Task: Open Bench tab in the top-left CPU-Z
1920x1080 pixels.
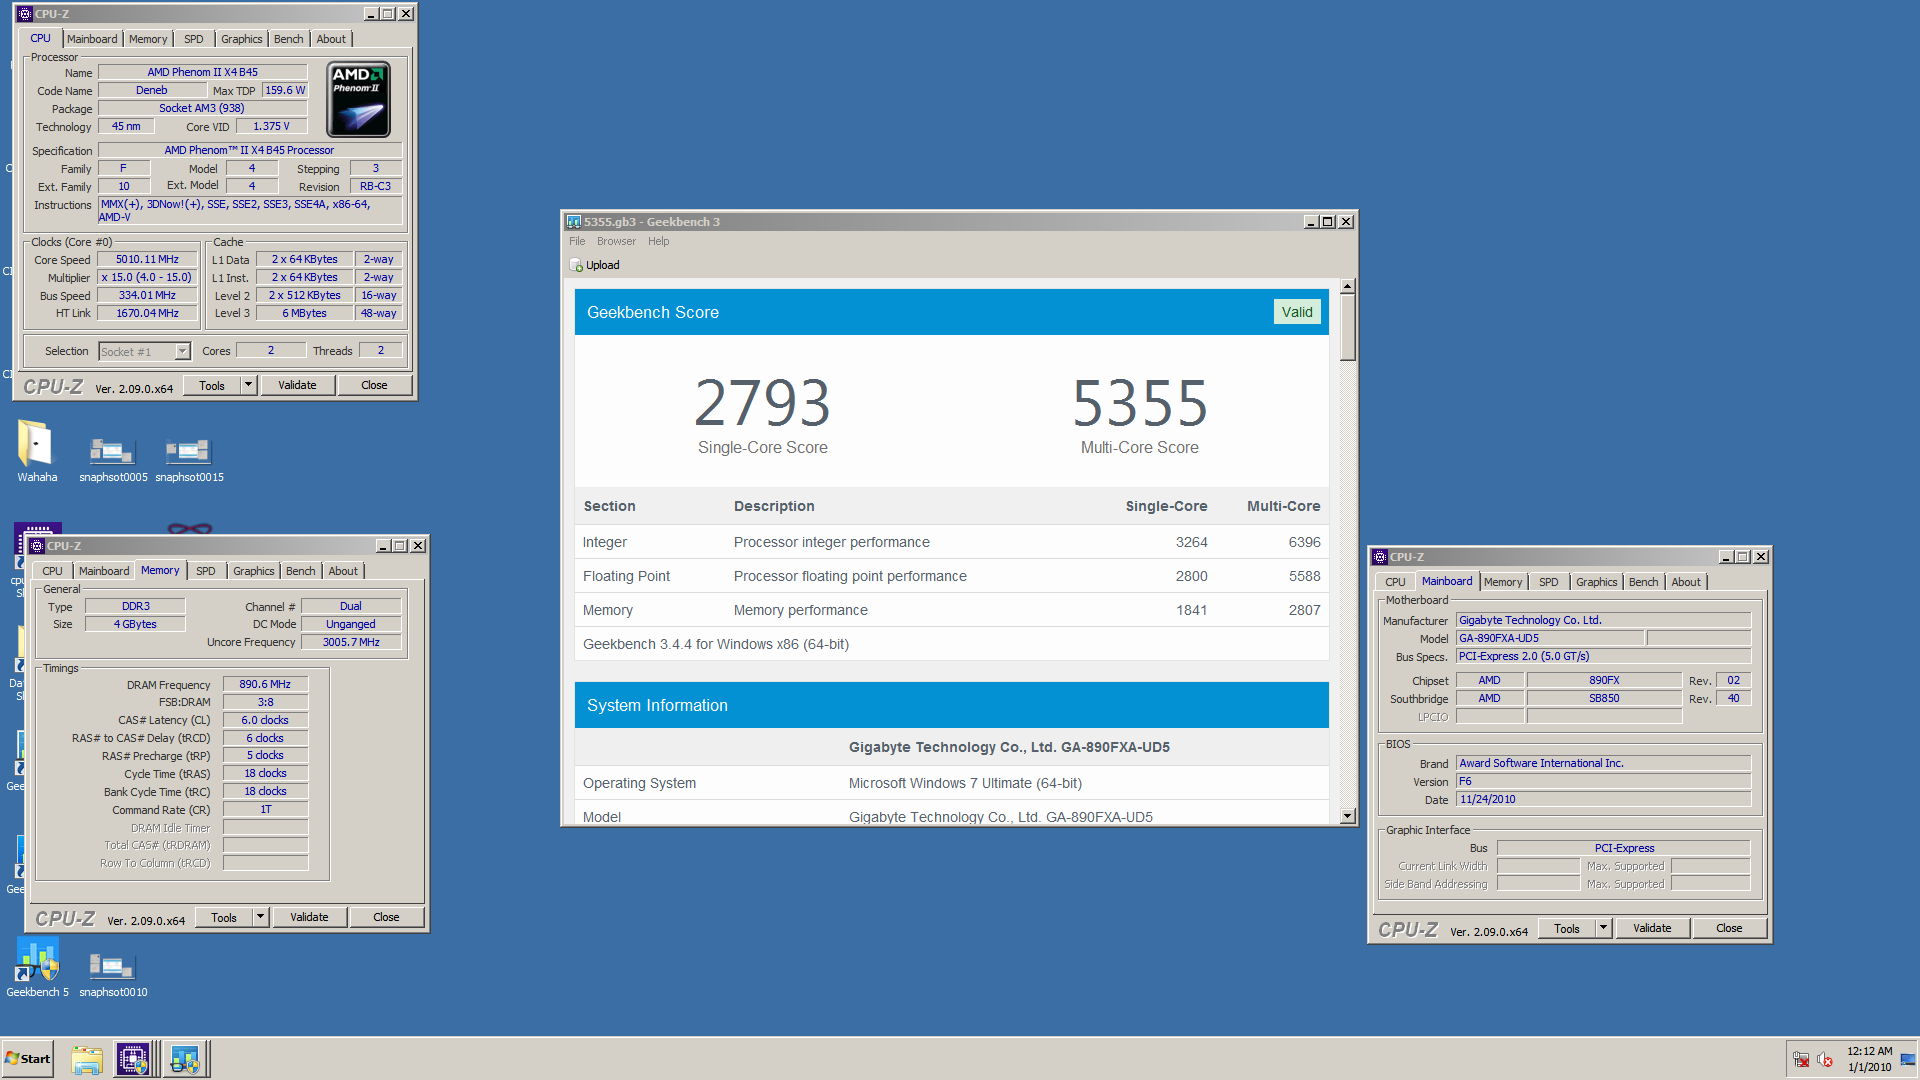Action: [x=288, y=39]
